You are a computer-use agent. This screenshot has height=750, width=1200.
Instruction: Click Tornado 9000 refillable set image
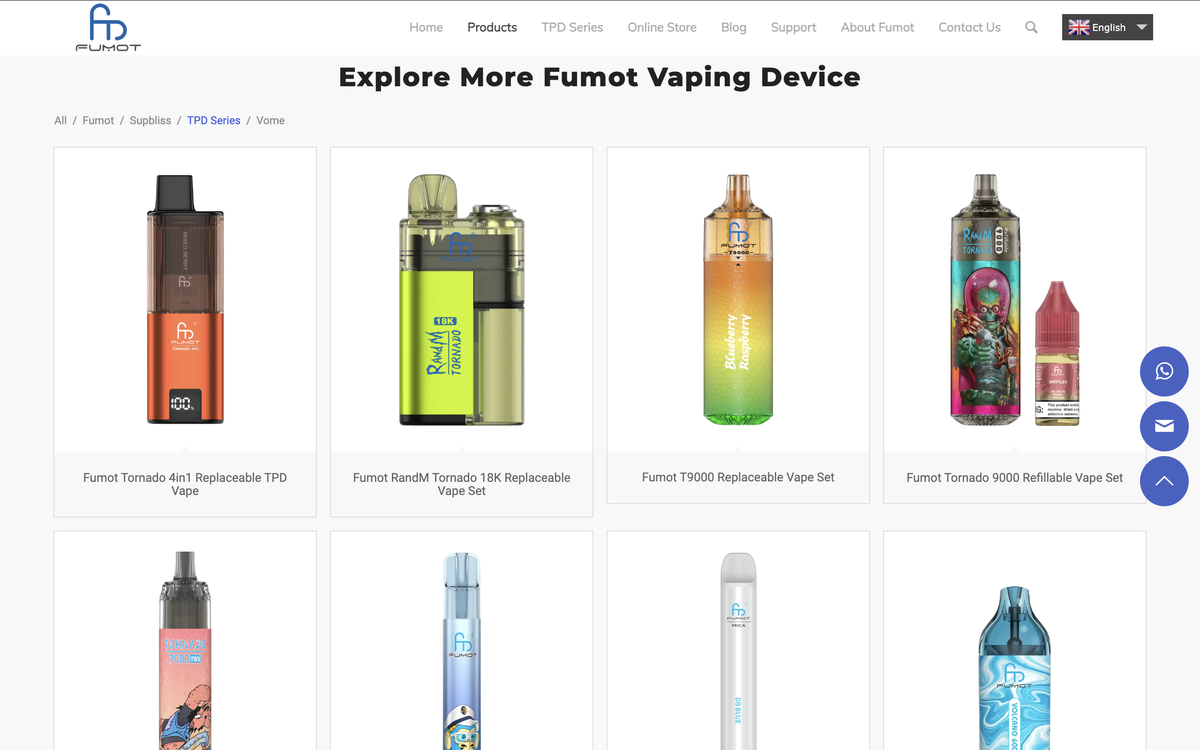(x=1014, y=300)
